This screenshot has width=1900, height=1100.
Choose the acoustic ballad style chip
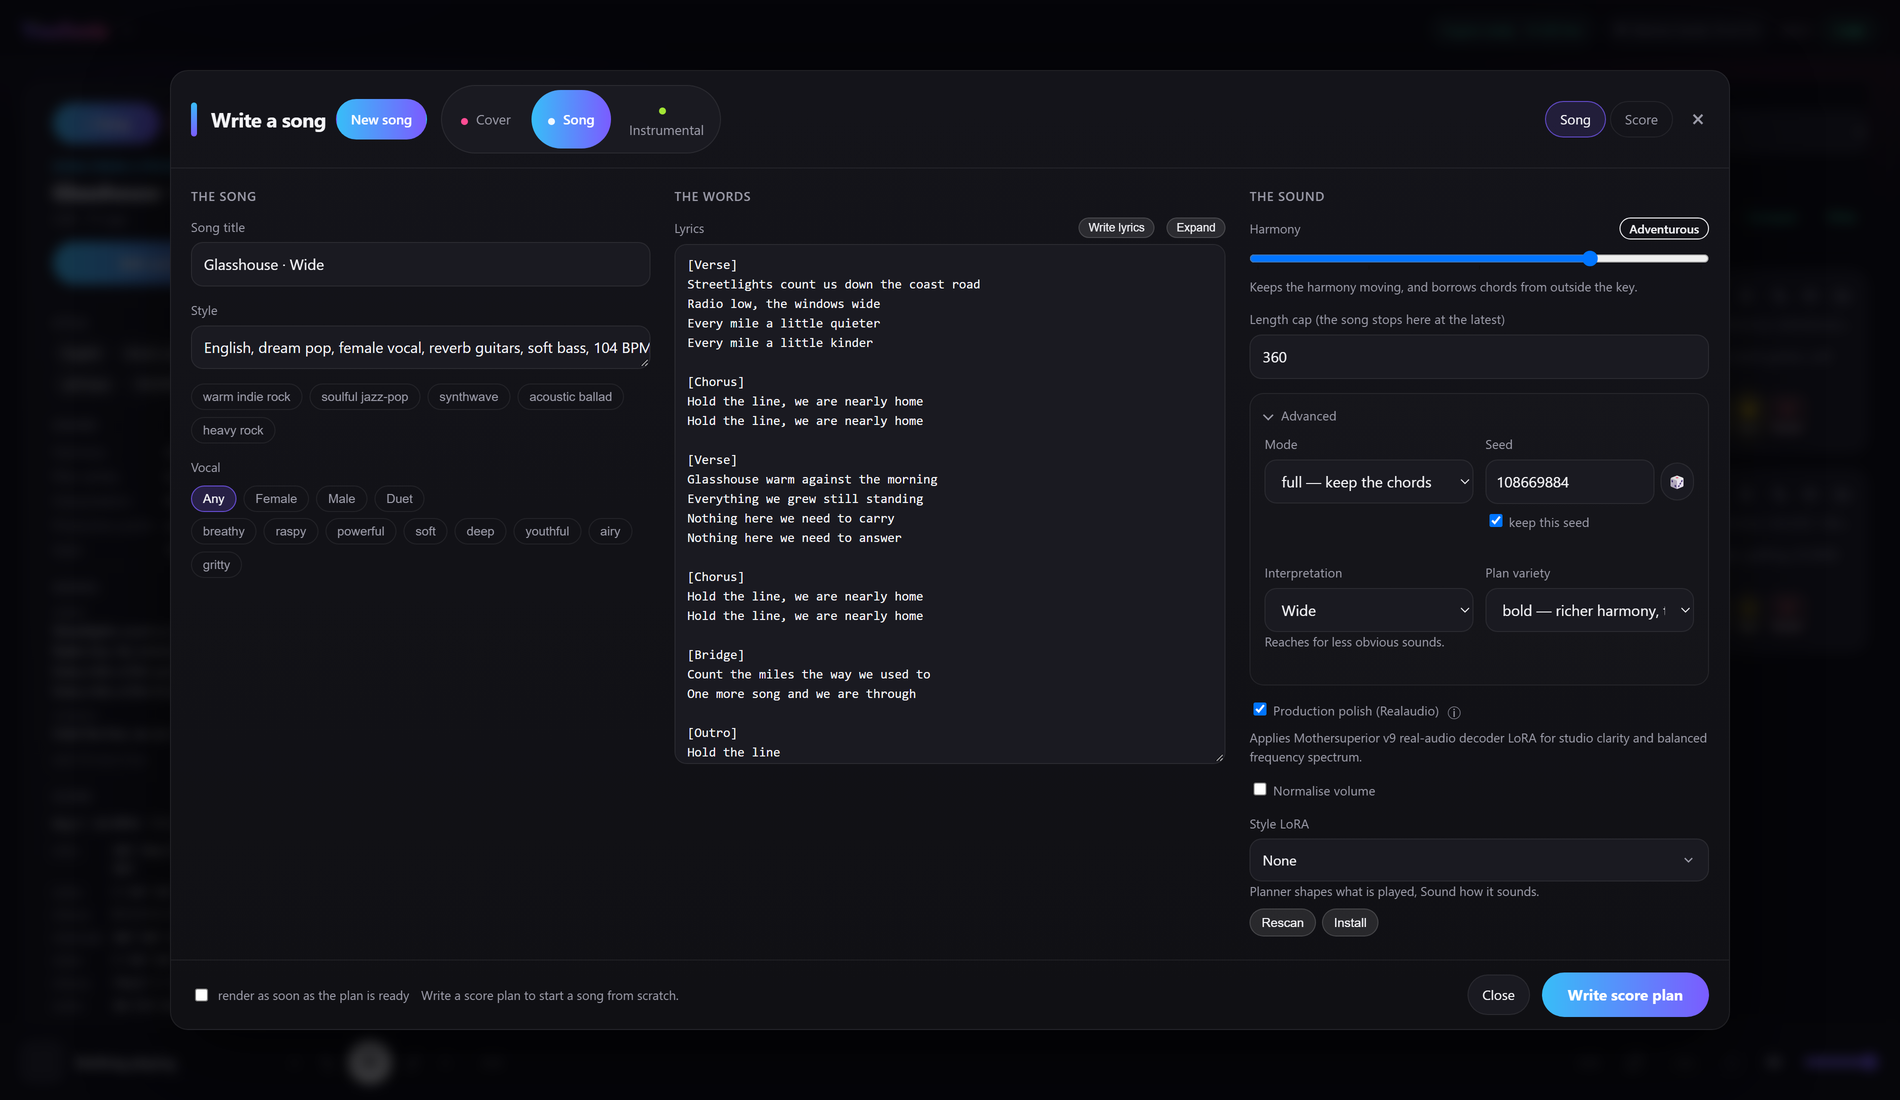(x=570, y=397)
